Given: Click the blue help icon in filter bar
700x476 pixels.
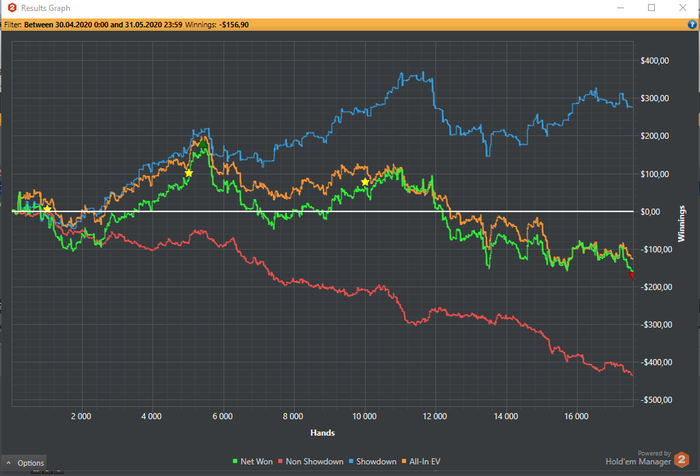Looking at the screenshot, I should [692, 25].
